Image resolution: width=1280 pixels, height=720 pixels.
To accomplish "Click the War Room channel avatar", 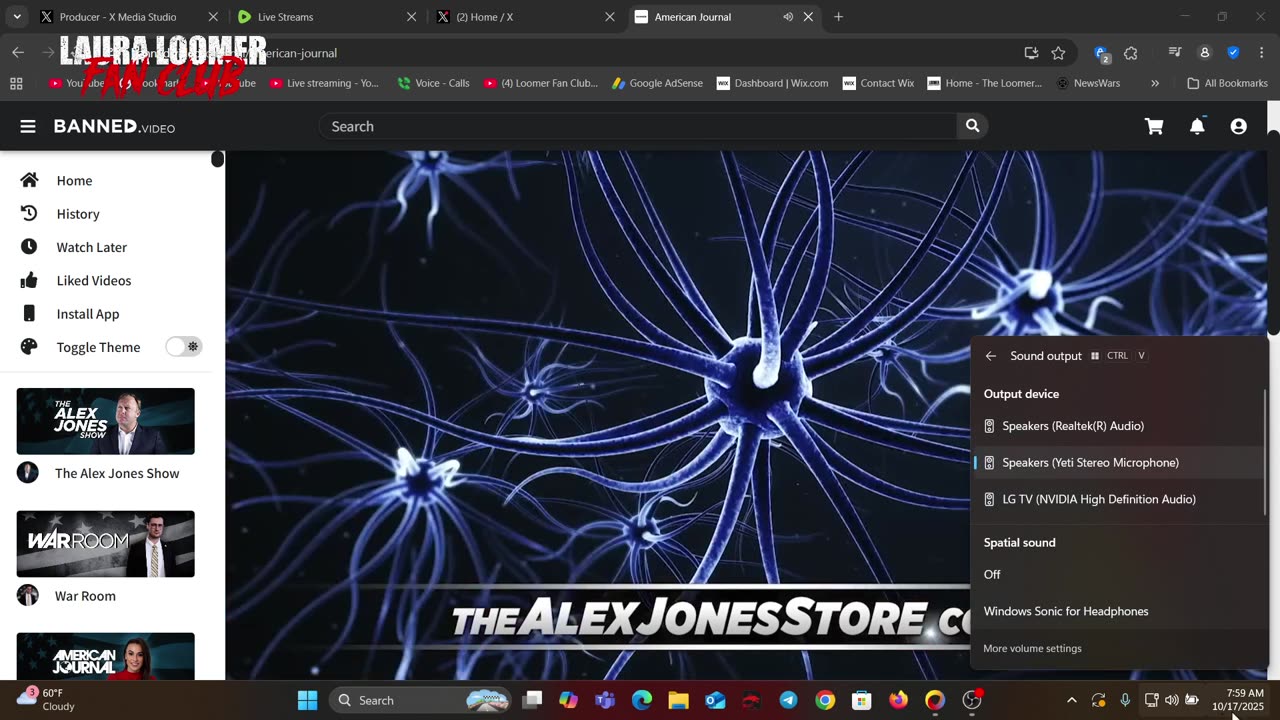I will (28, 596).
